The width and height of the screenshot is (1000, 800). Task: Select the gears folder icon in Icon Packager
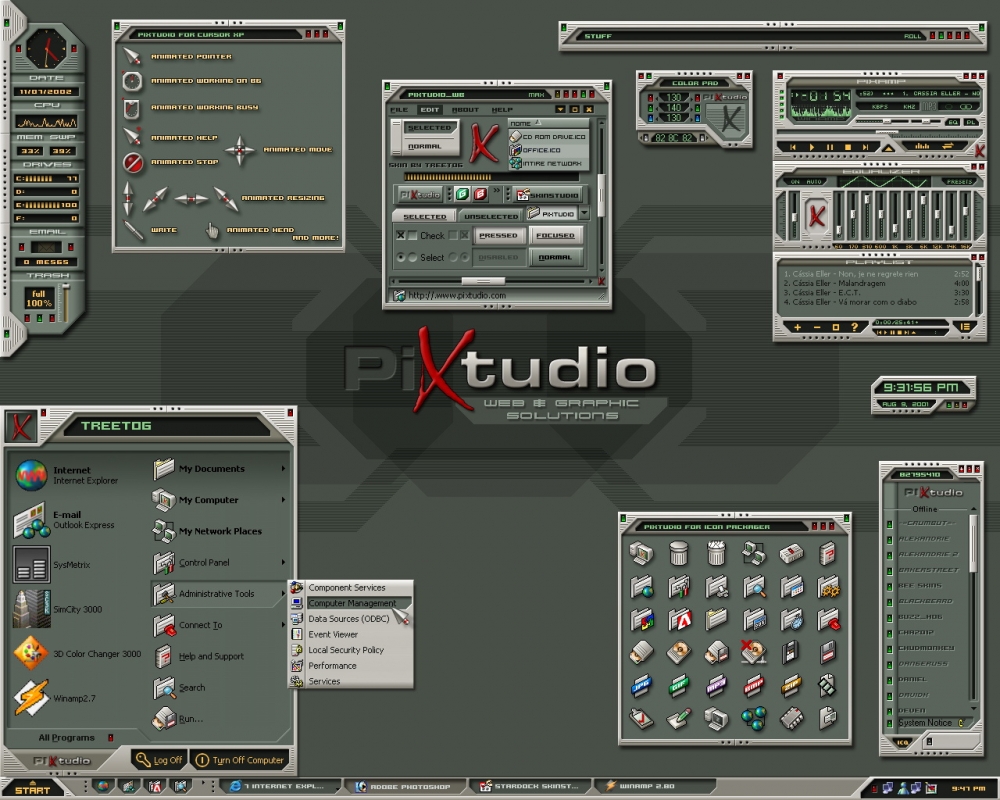click(x=828, y=586)
